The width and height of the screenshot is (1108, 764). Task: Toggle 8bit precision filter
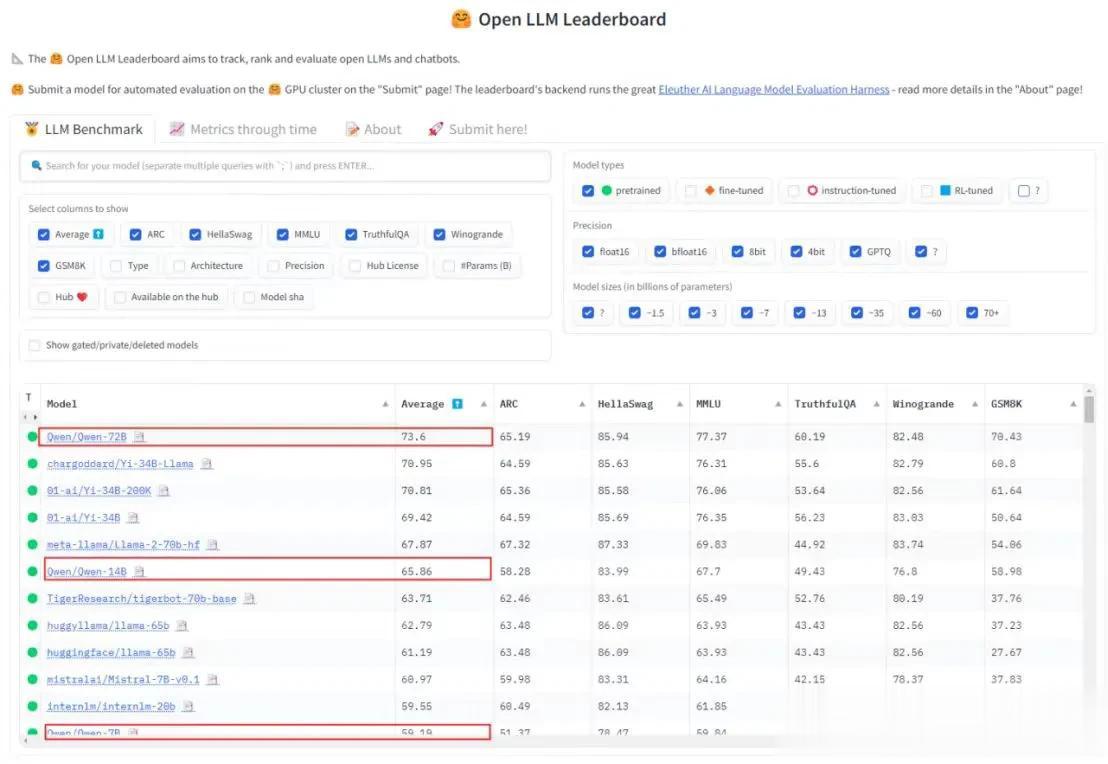[x=738, y=252]
